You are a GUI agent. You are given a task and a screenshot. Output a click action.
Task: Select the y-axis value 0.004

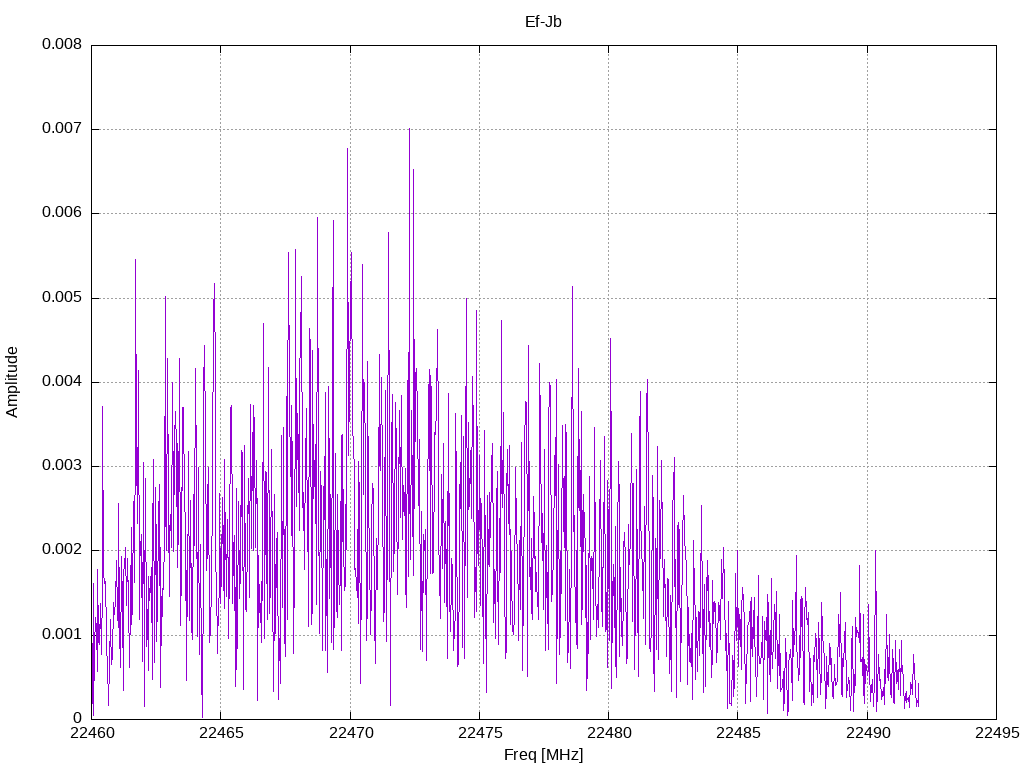pos(62,381)
